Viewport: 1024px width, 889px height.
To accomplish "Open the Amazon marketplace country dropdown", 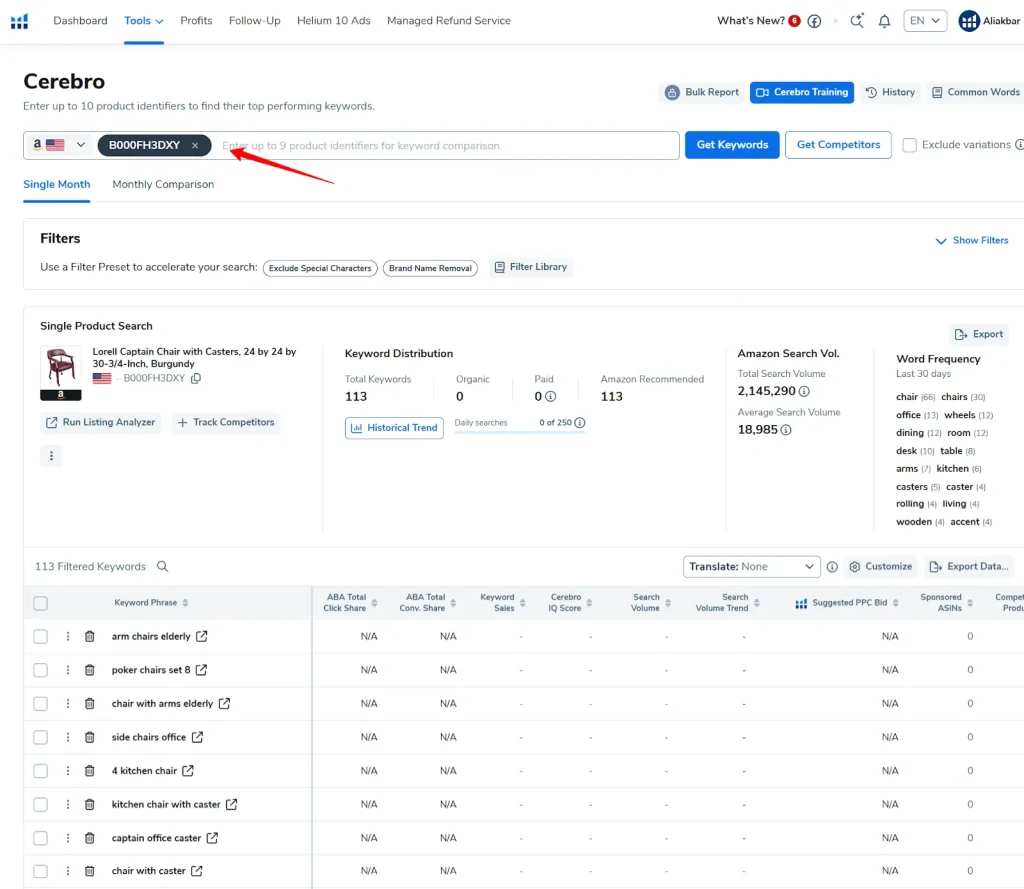I will [x=60, y=145].
